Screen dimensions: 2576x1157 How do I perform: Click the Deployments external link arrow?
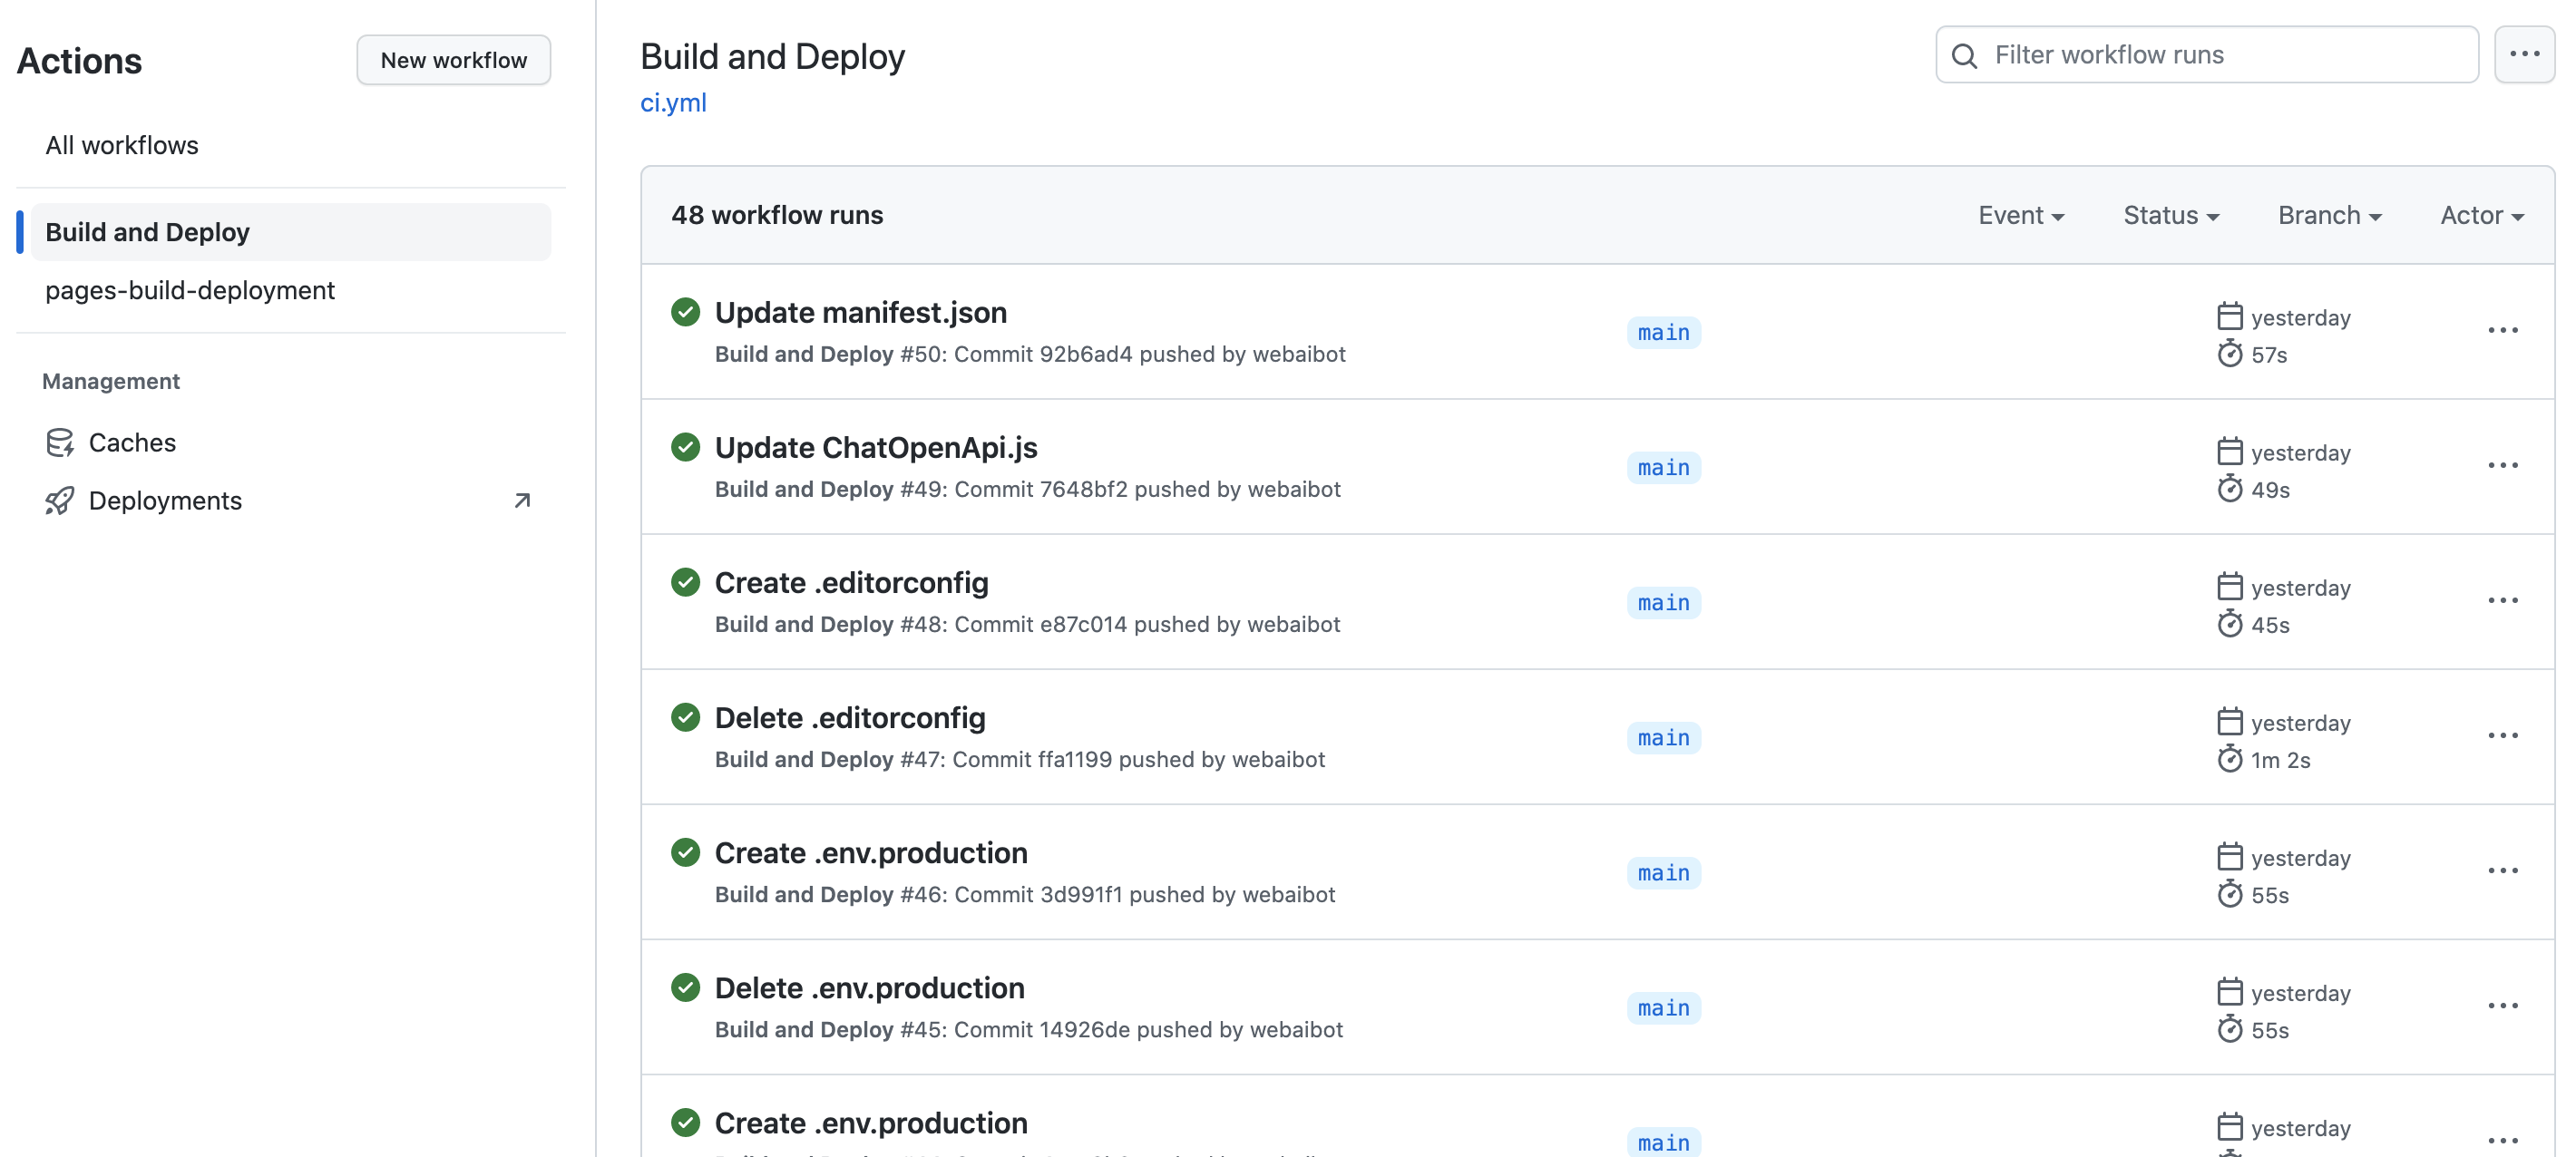click(522, 500)
